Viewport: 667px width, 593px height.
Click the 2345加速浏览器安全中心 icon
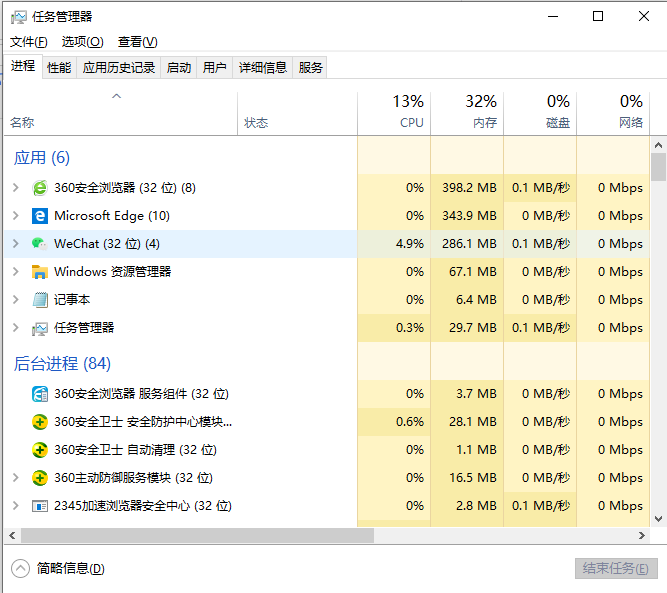click(x=40, y=506)
